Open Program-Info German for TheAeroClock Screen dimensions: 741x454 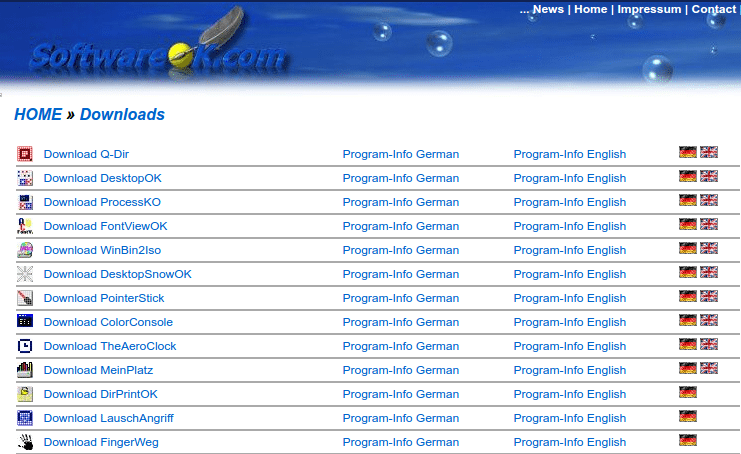coord(401,346)
